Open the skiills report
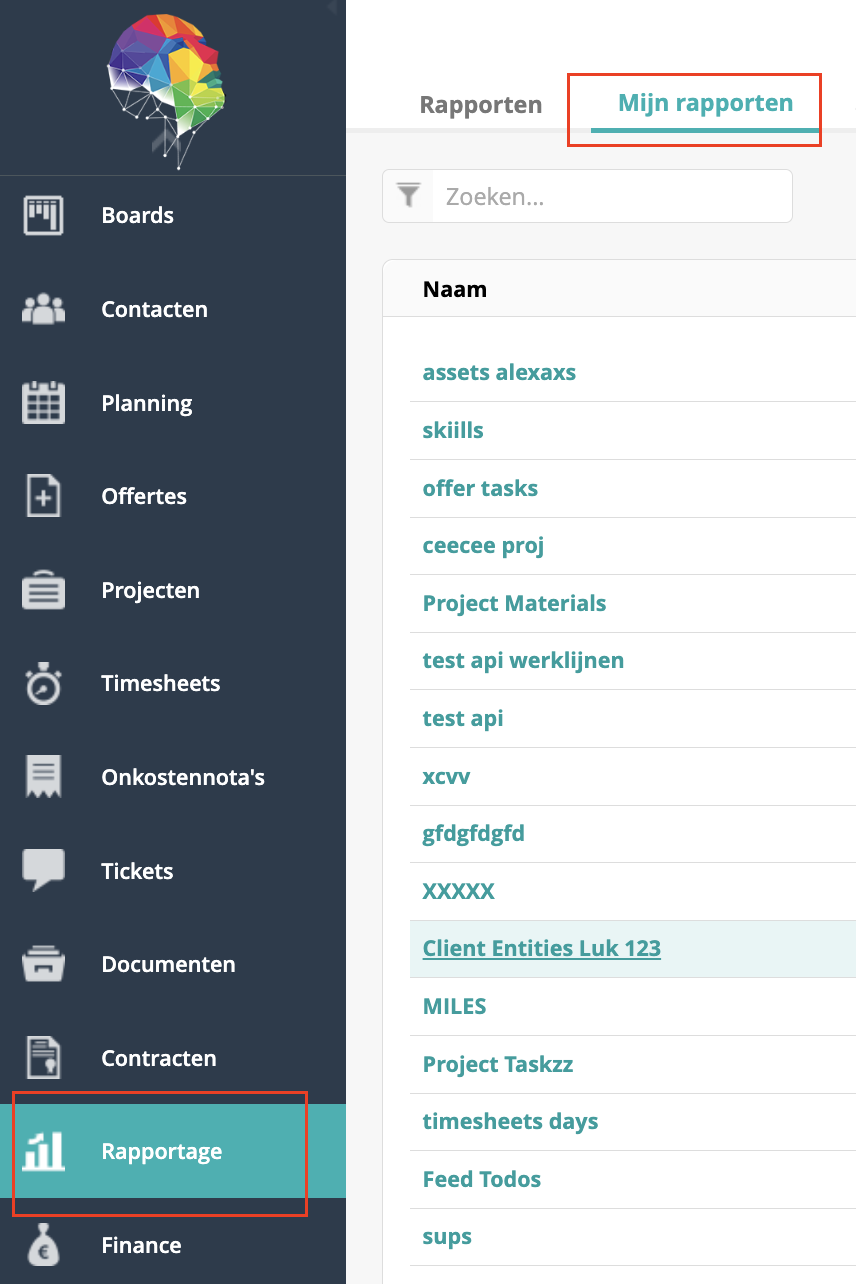Image resolution: width=856 pixels, height=1284 pixels. click(x=453, y=430)
